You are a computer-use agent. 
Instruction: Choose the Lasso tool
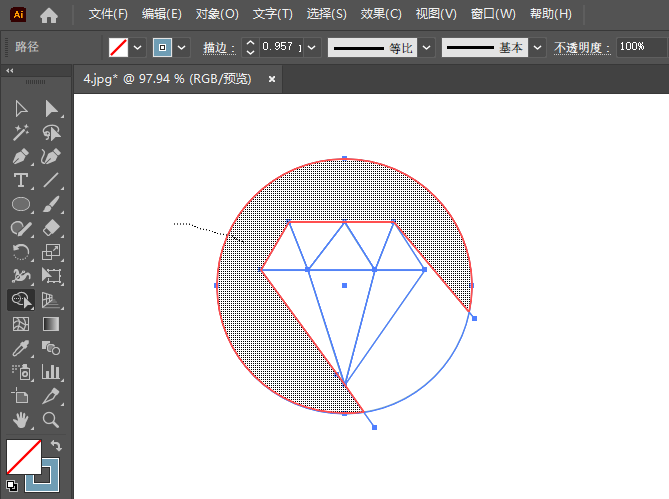pos(52,133)
